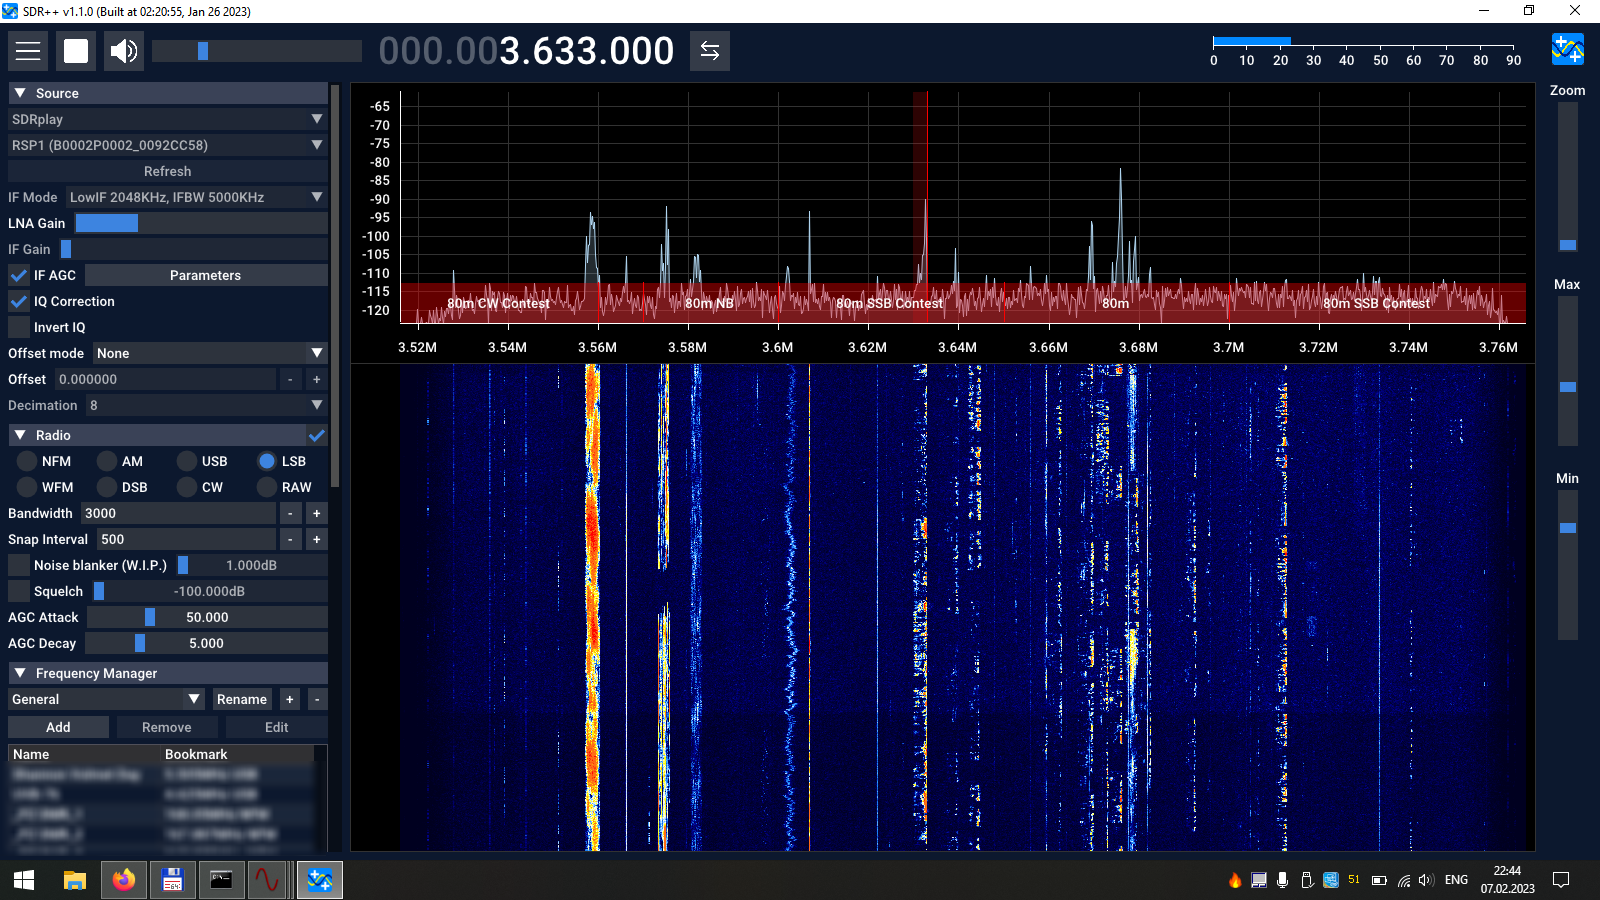Increase Bandwidth with the plus button
The height and width of the screenshot is (900, 1600).
click(x=316, y=513)
